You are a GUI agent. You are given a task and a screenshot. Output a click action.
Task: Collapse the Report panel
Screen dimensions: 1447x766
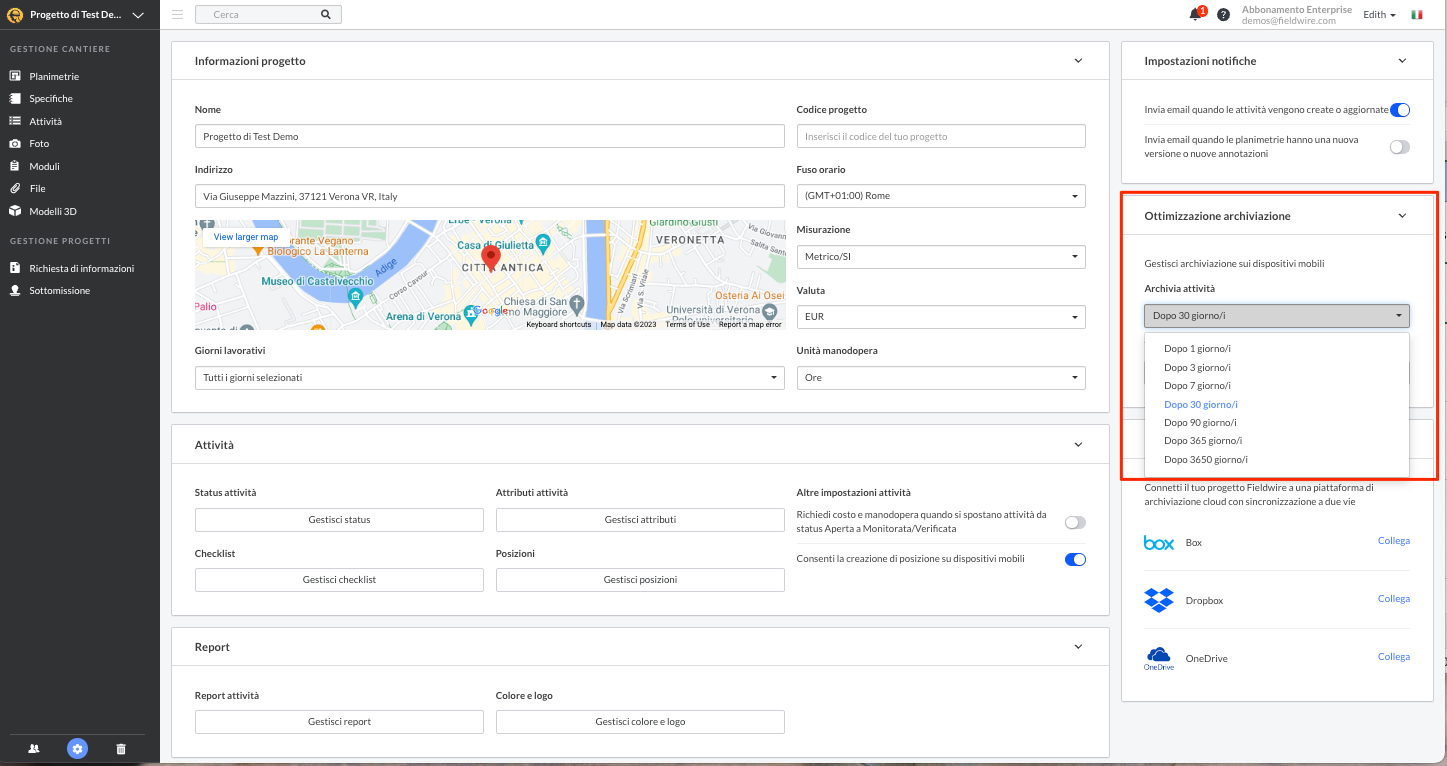click(x=1078, y=647)
